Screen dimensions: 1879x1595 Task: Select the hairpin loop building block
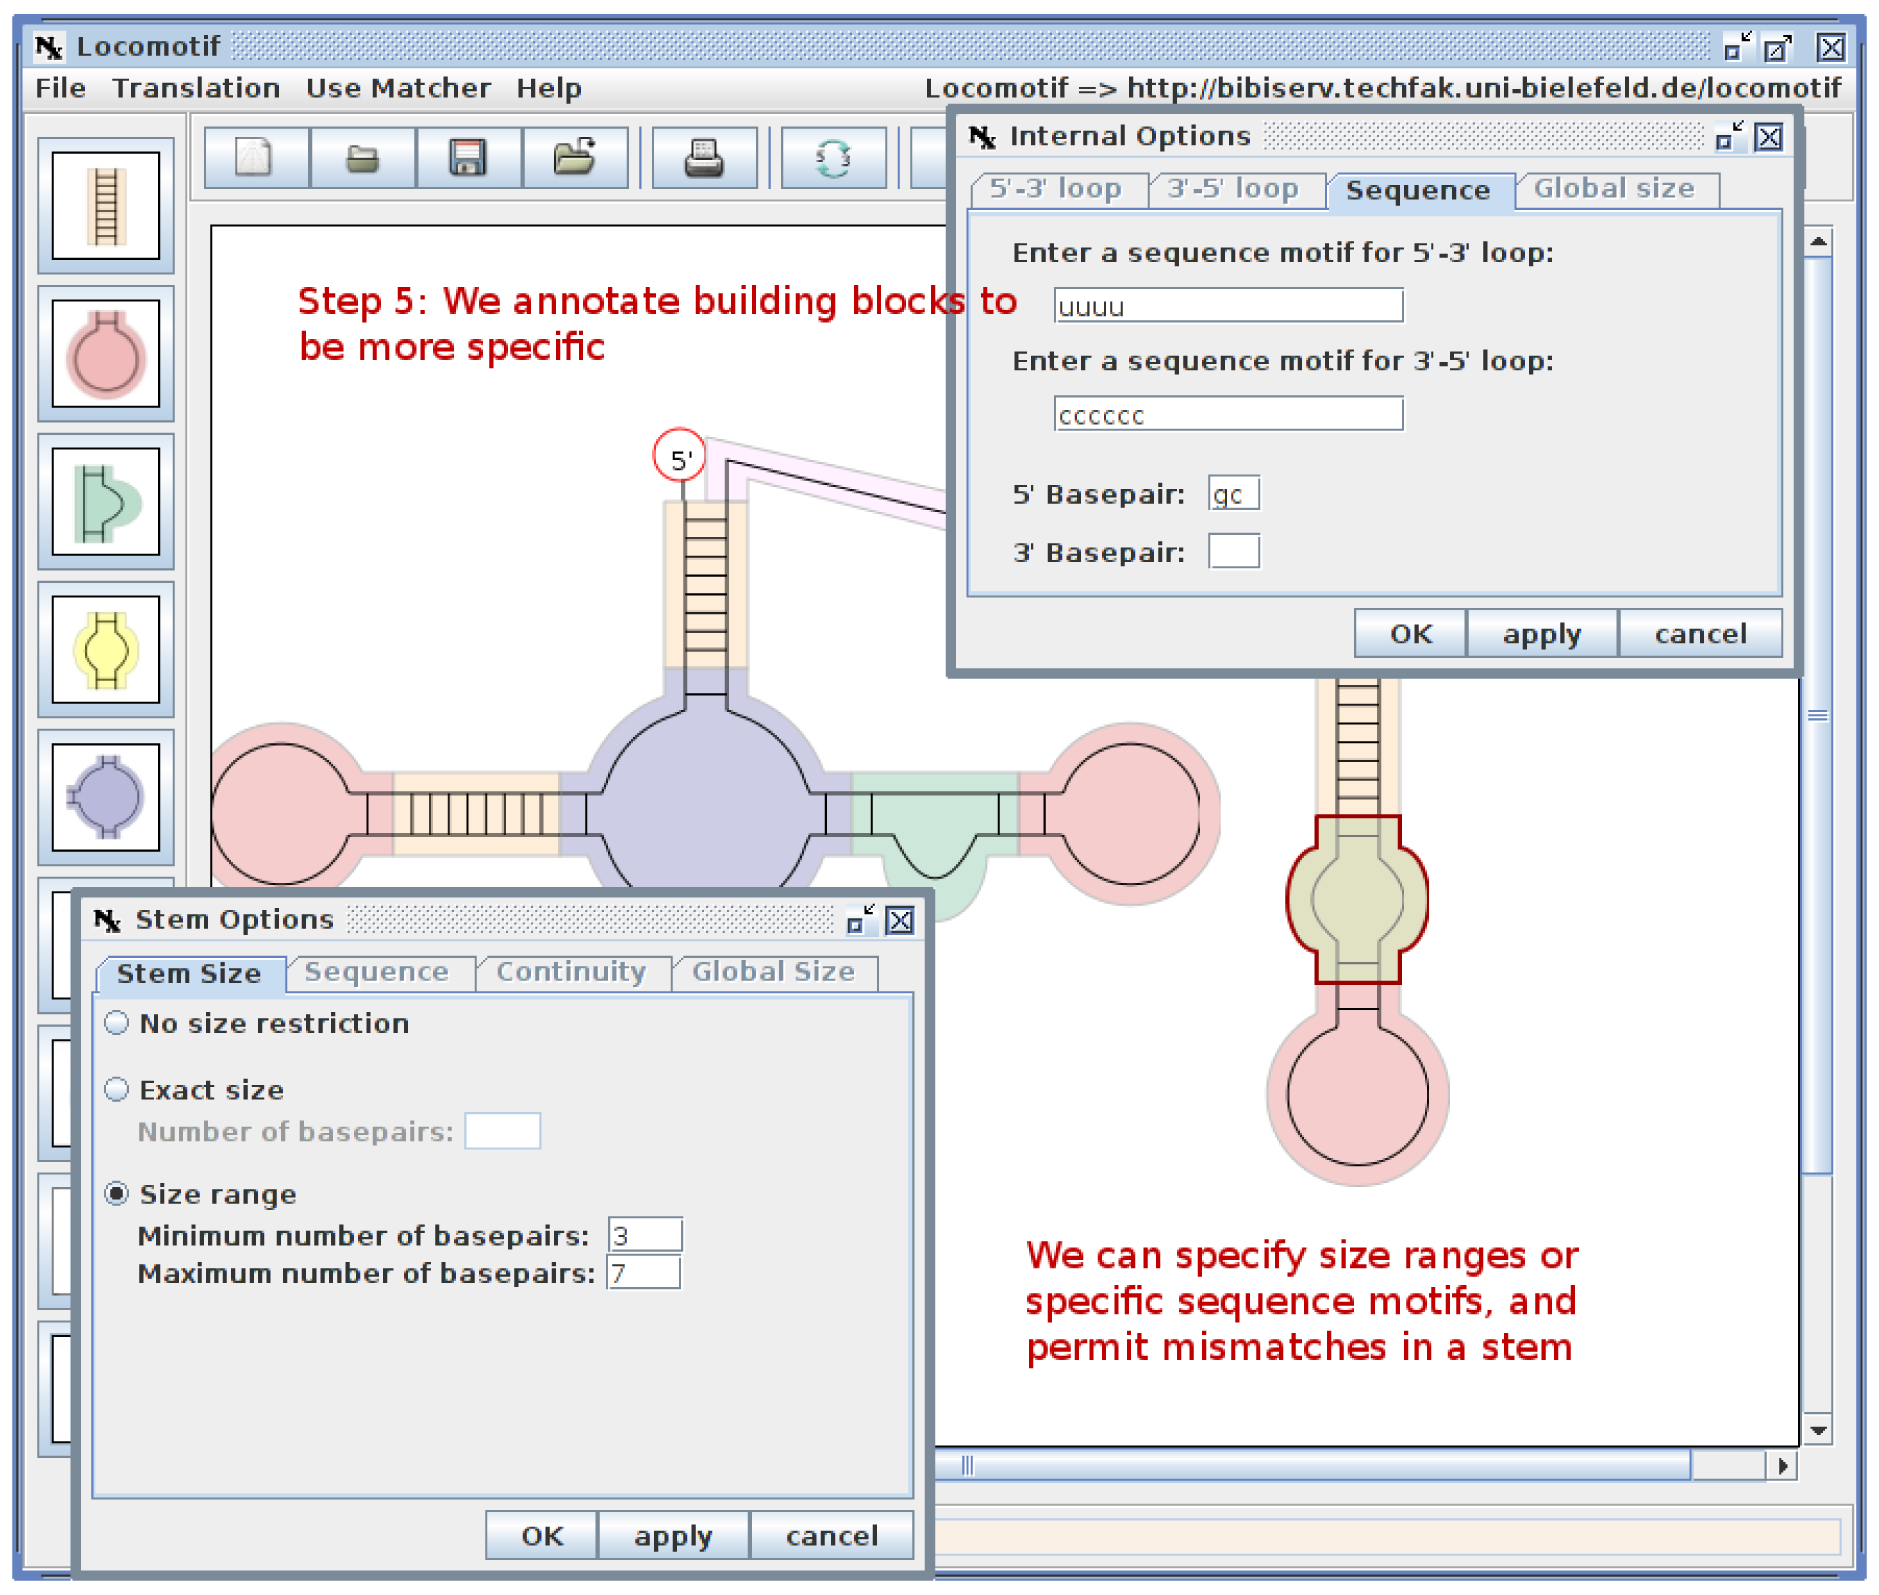tap(106, 354)
